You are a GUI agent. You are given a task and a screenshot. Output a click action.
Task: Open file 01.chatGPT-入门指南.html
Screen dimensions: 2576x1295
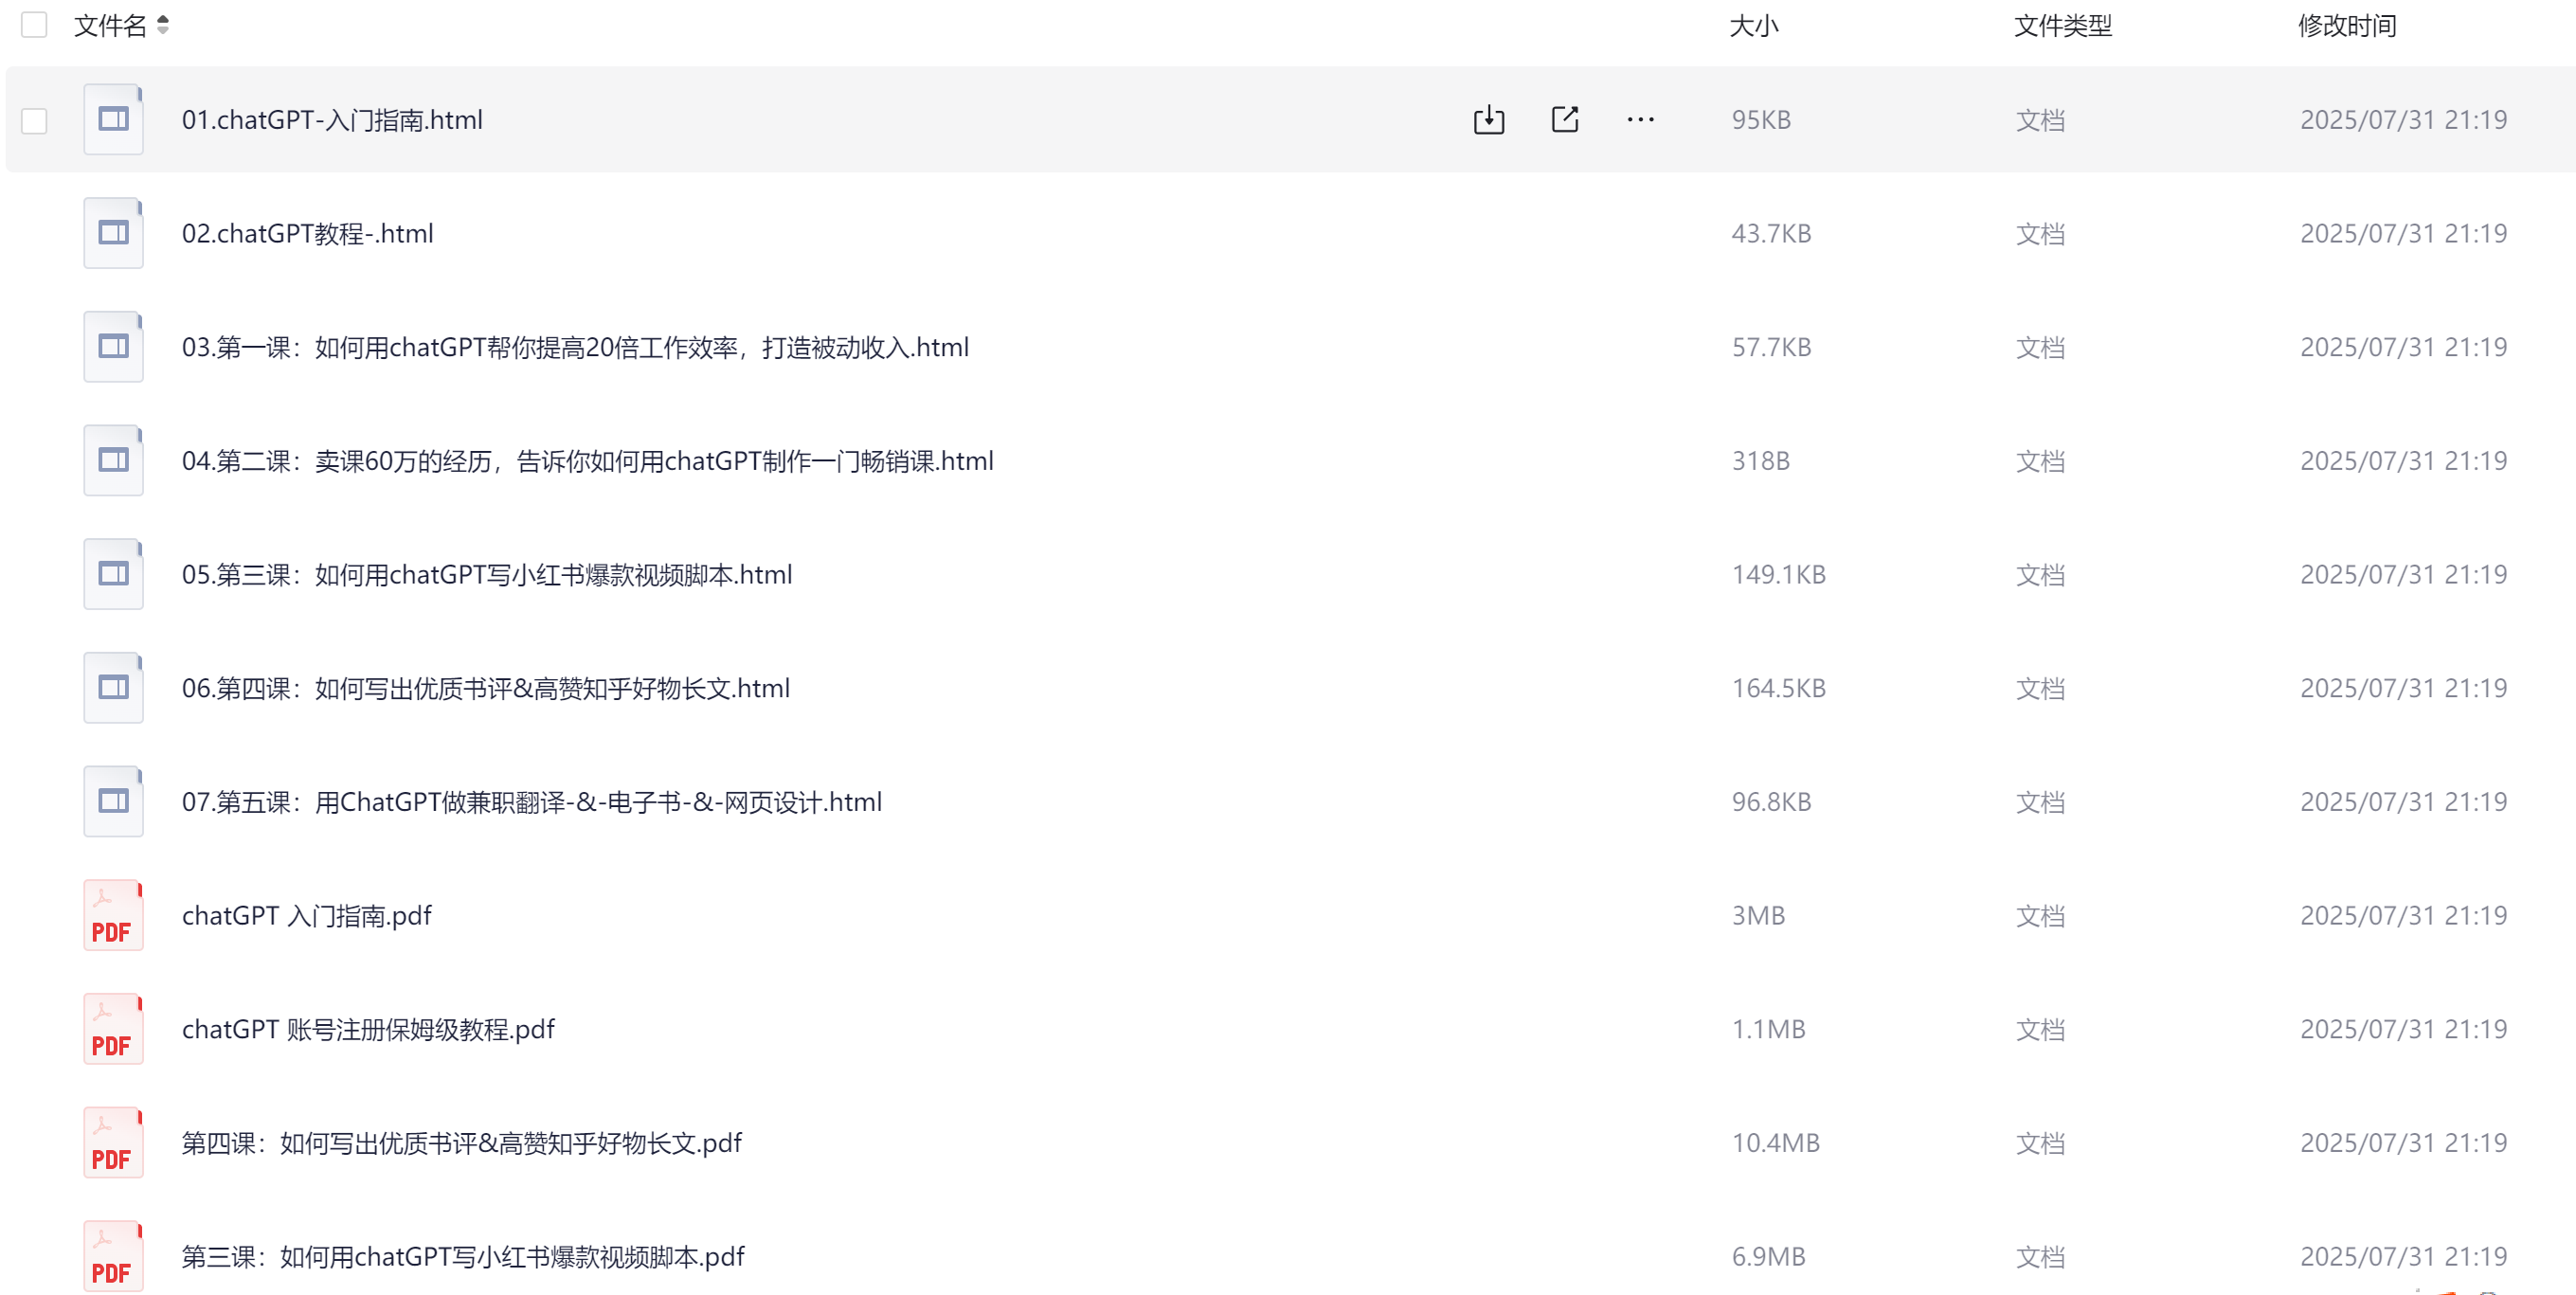(332, 120)
